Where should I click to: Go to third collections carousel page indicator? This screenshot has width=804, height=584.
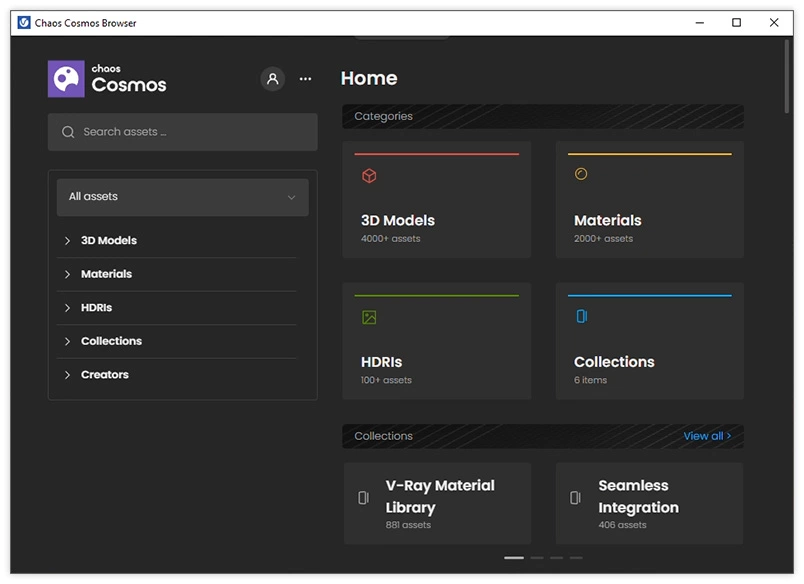(556, 558)
